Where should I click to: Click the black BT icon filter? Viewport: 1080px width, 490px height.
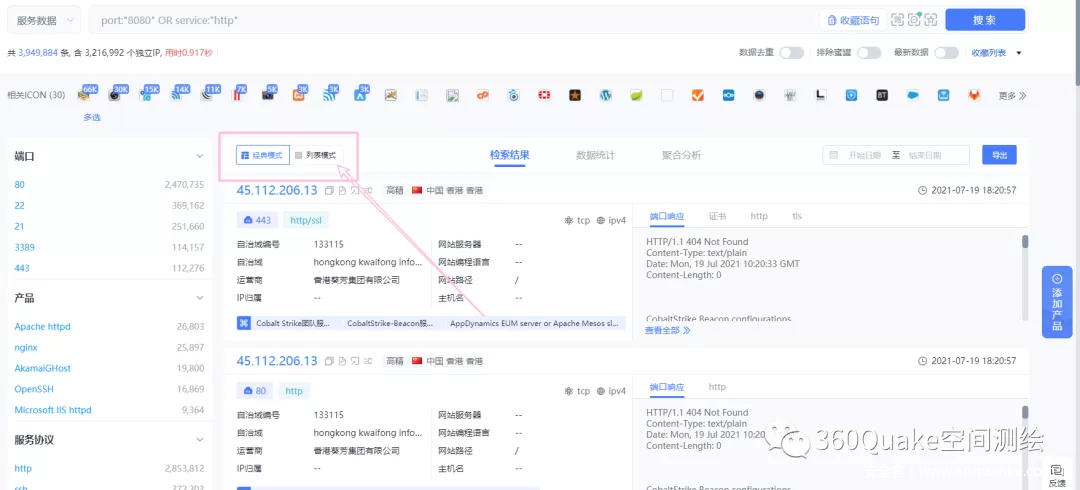point(882,95)
